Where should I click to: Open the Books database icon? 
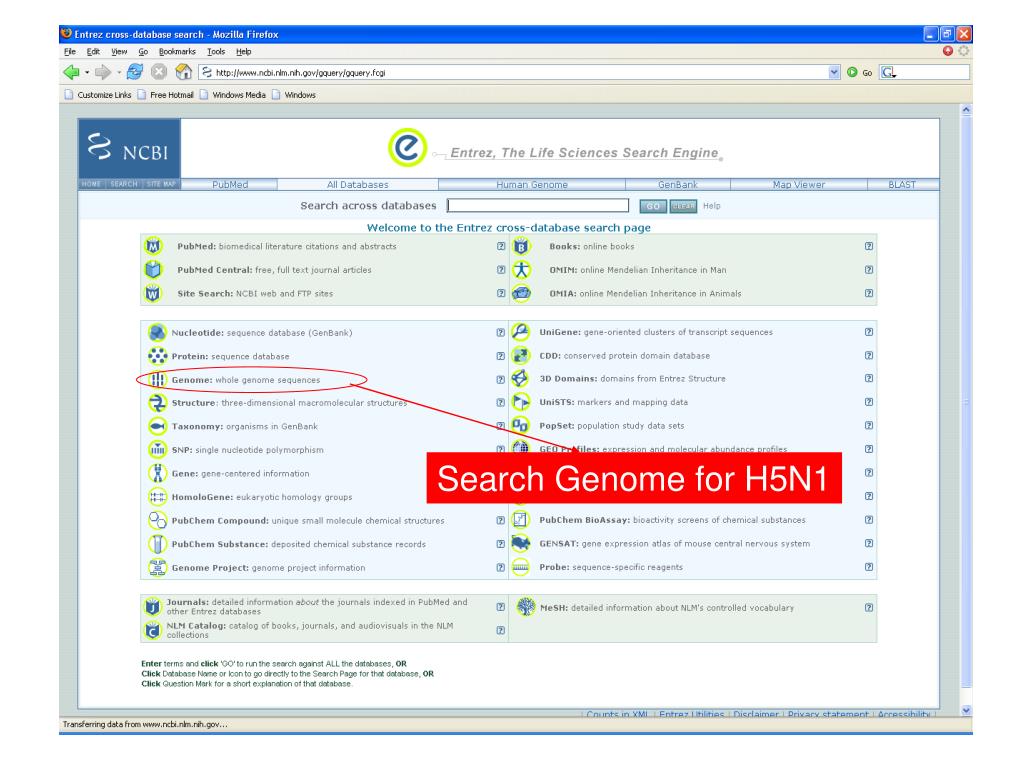(521, 246)
